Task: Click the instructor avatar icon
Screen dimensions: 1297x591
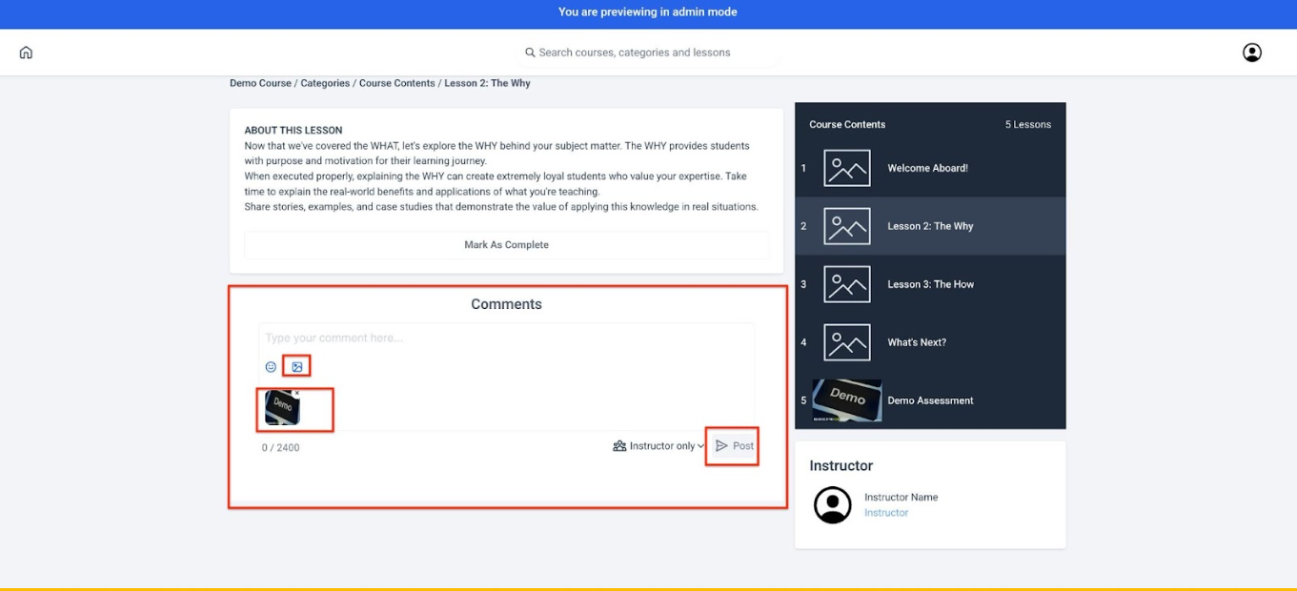Action: 832,505
